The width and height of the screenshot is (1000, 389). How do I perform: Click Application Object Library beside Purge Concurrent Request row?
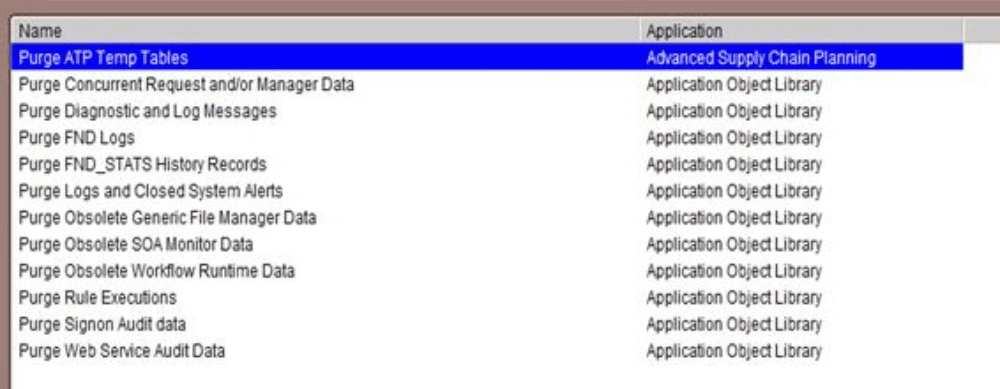point(734,84)
